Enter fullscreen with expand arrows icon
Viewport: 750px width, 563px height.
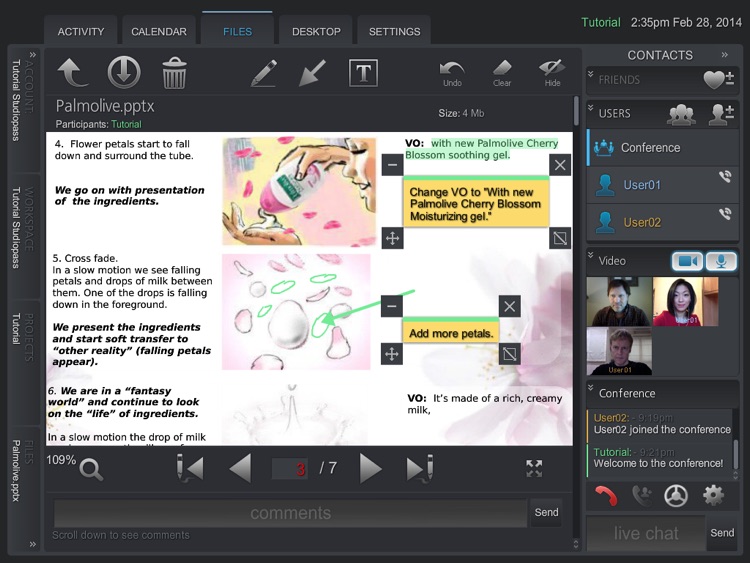coord(534,468)
